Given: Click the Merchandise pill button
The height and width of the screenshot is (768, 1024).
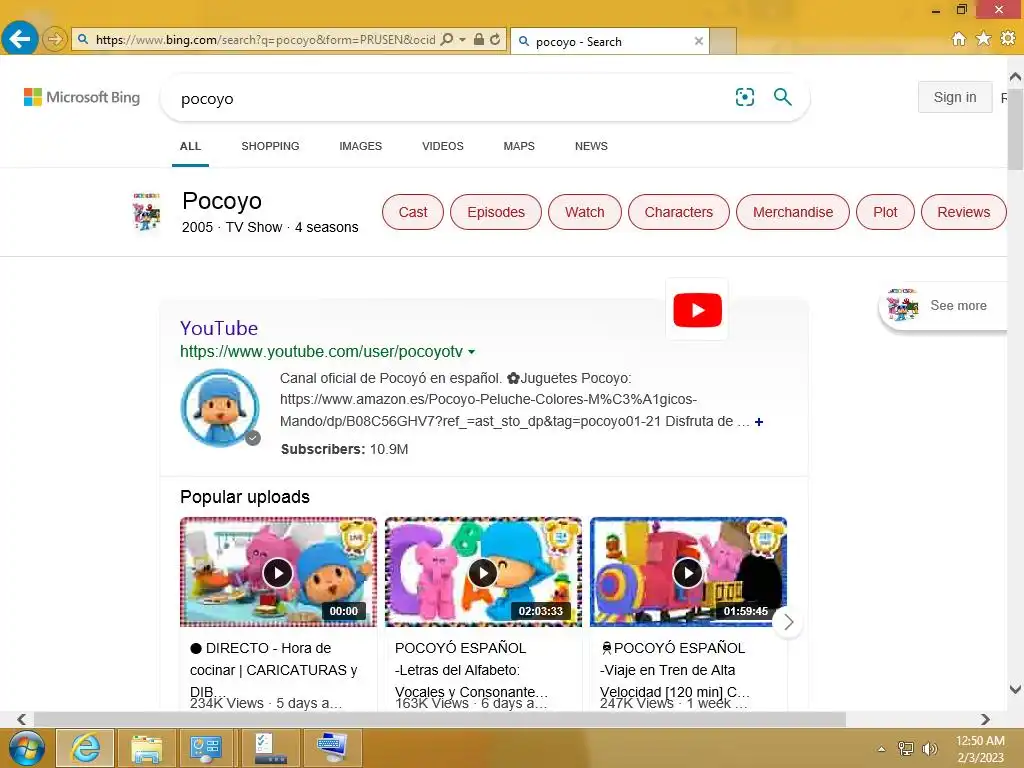Looking at the screenshot, I should point(793,212).
